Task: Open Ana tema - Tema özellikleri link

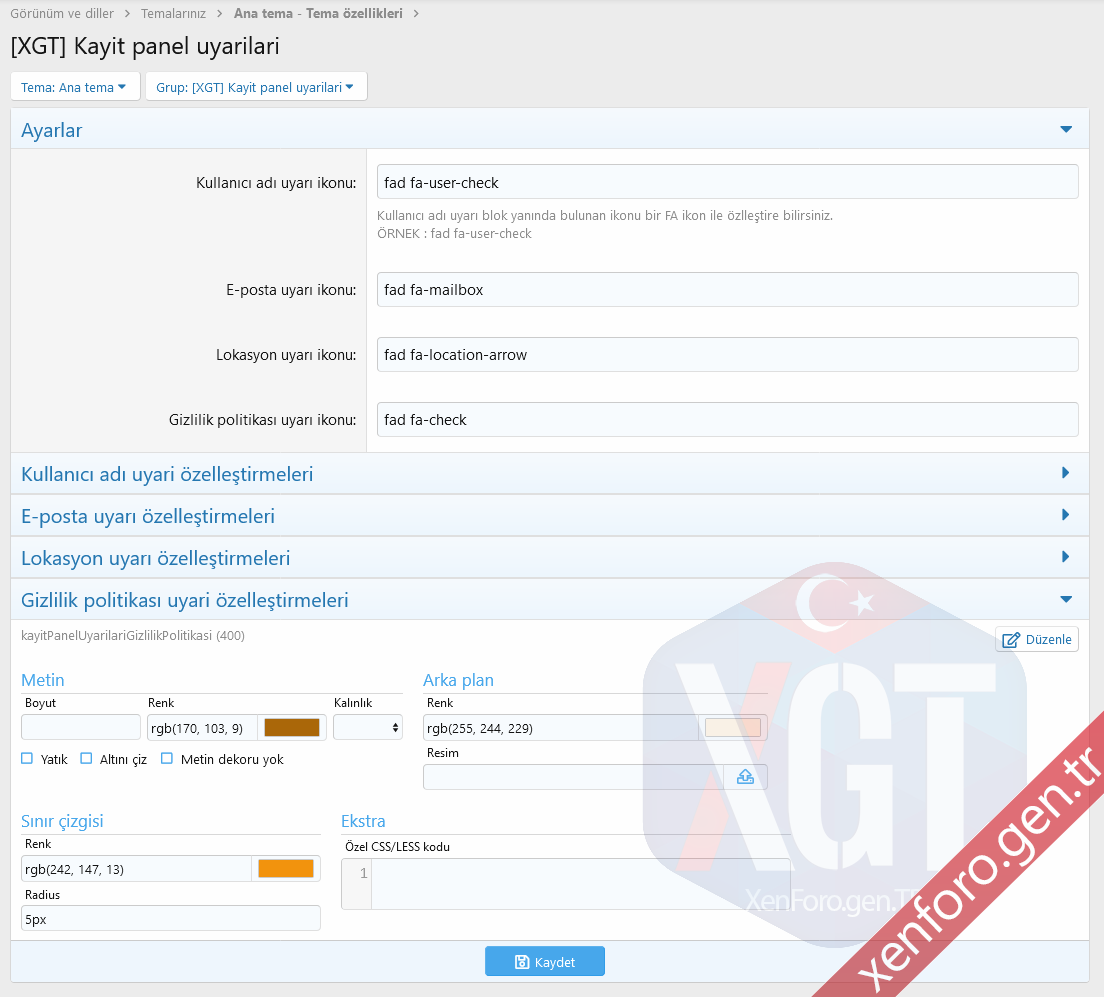Action: point(318,14)
